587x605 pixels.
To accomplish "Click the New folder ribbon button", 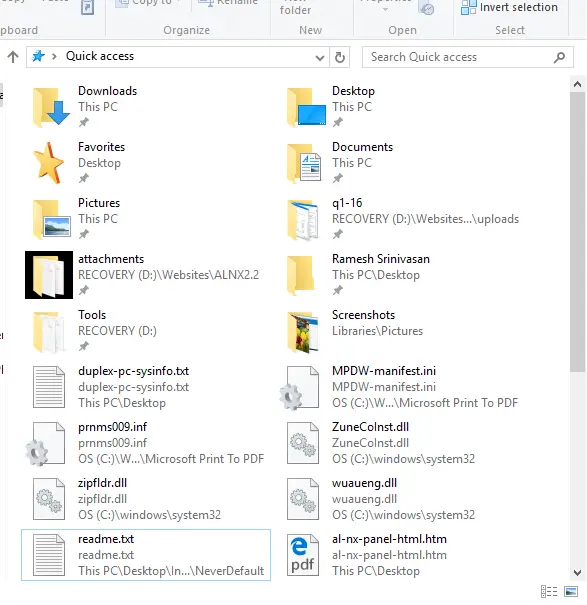I will pos(295,7).
